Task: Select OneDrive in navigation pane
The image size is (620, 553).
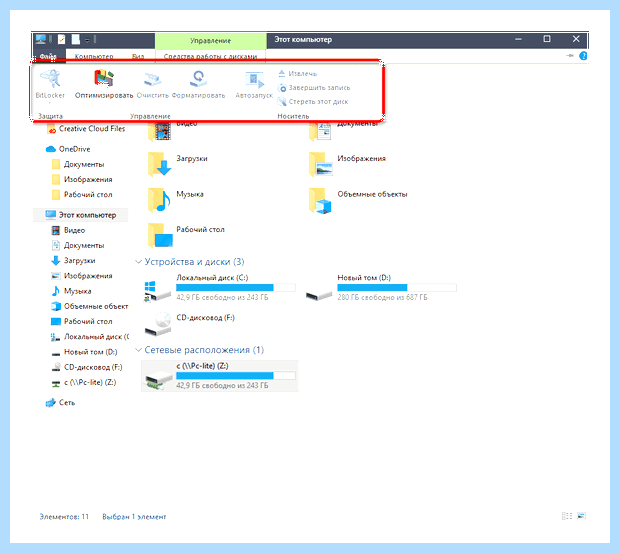Action: tap(68, 149)
